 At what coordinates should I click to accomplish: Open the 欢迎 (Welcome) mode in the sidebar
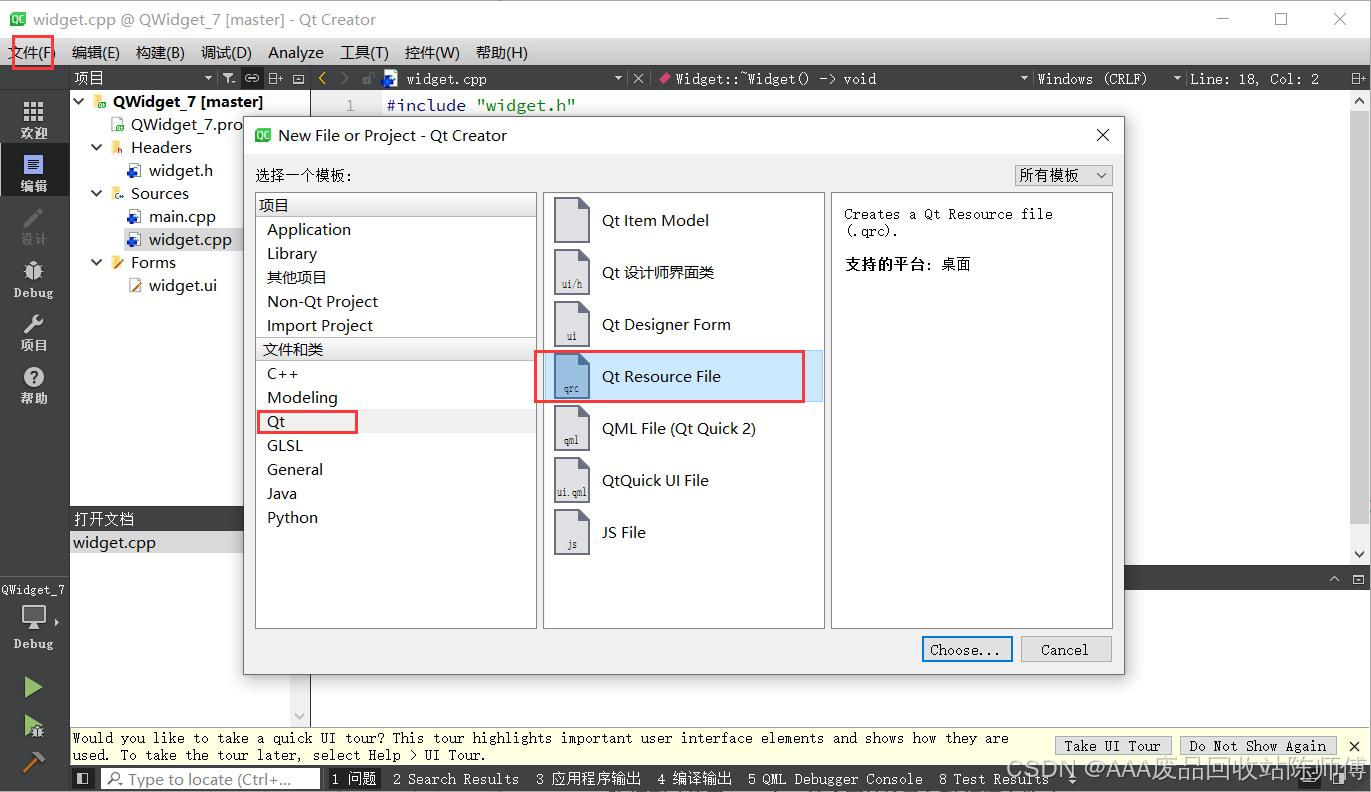click(x=34, y=120)
